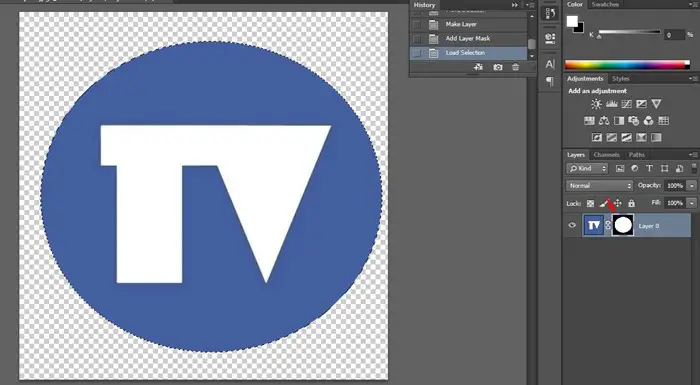Screen dimensions: 700x385
Task: Toggle lock transparent pixels
Action: click(x=590, y=204)
